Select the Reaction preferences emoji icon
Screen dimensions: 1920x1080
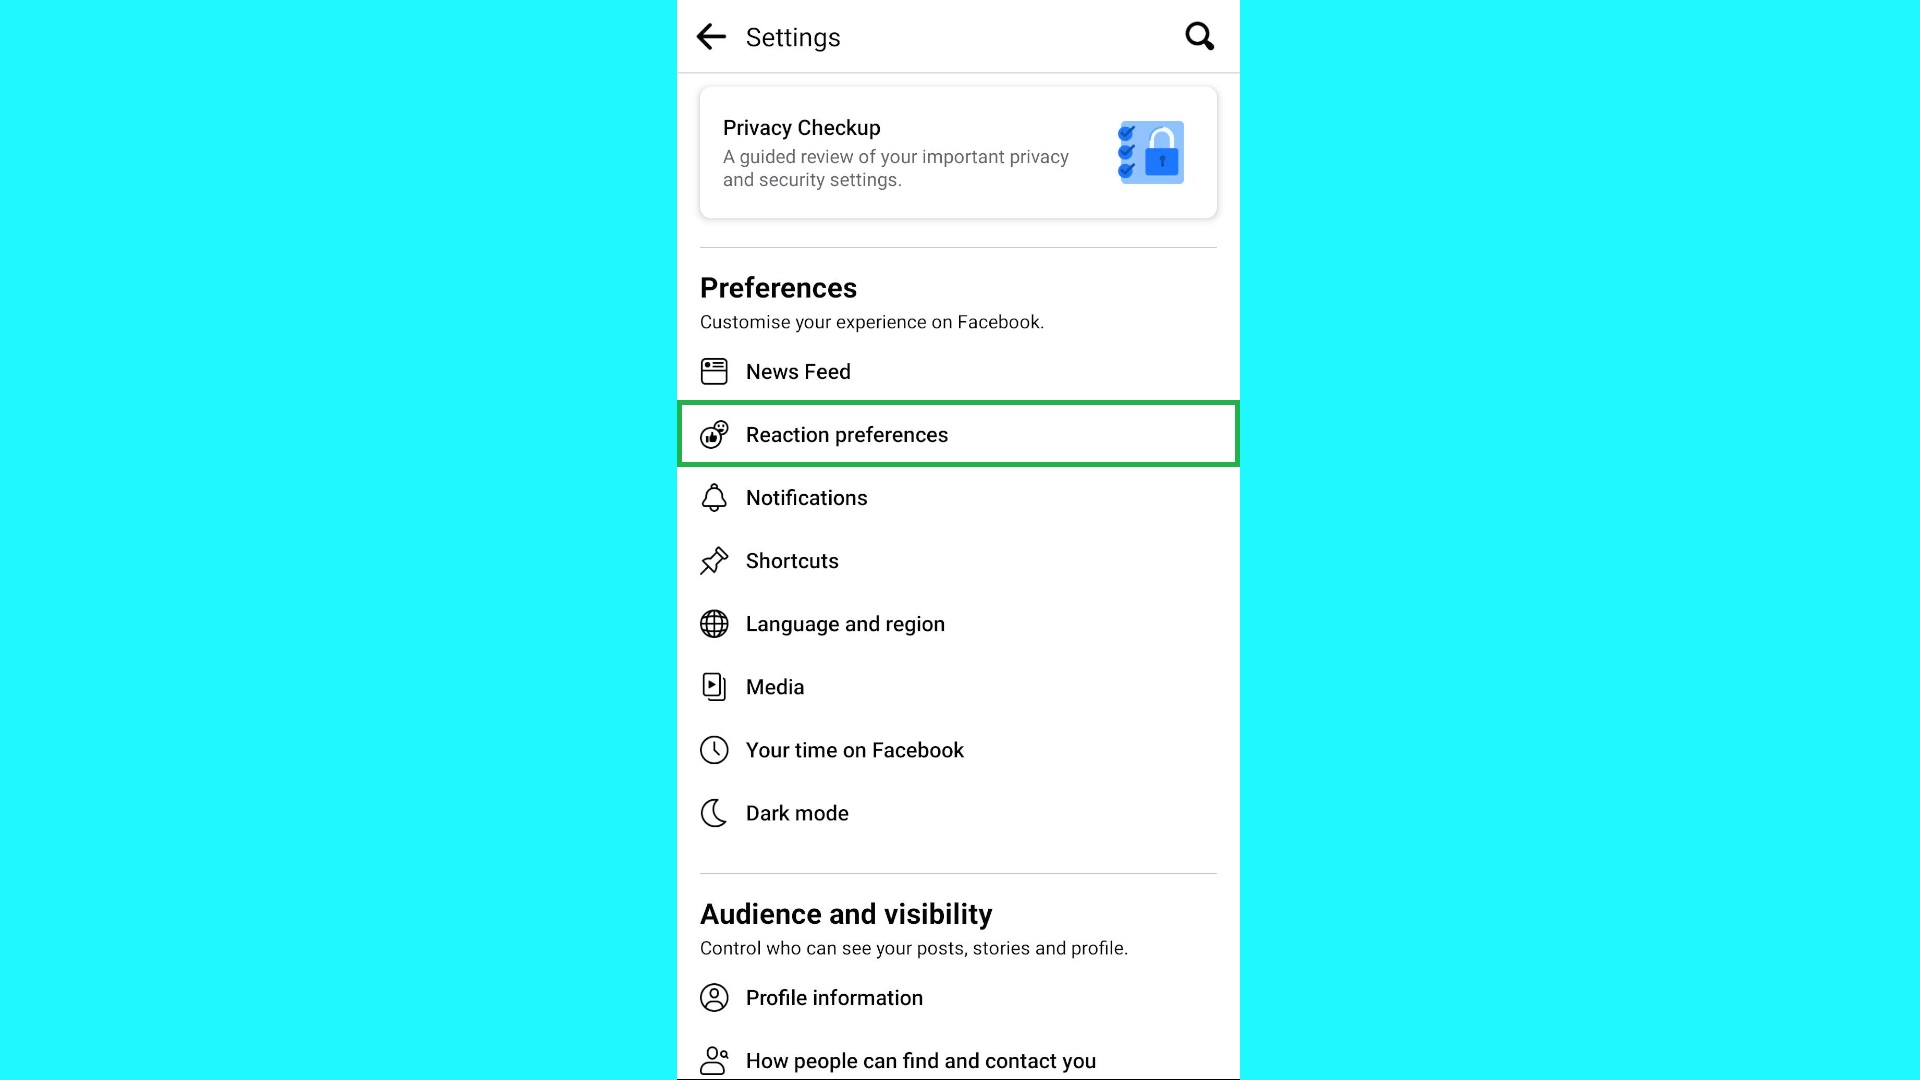tap(713, 434)
